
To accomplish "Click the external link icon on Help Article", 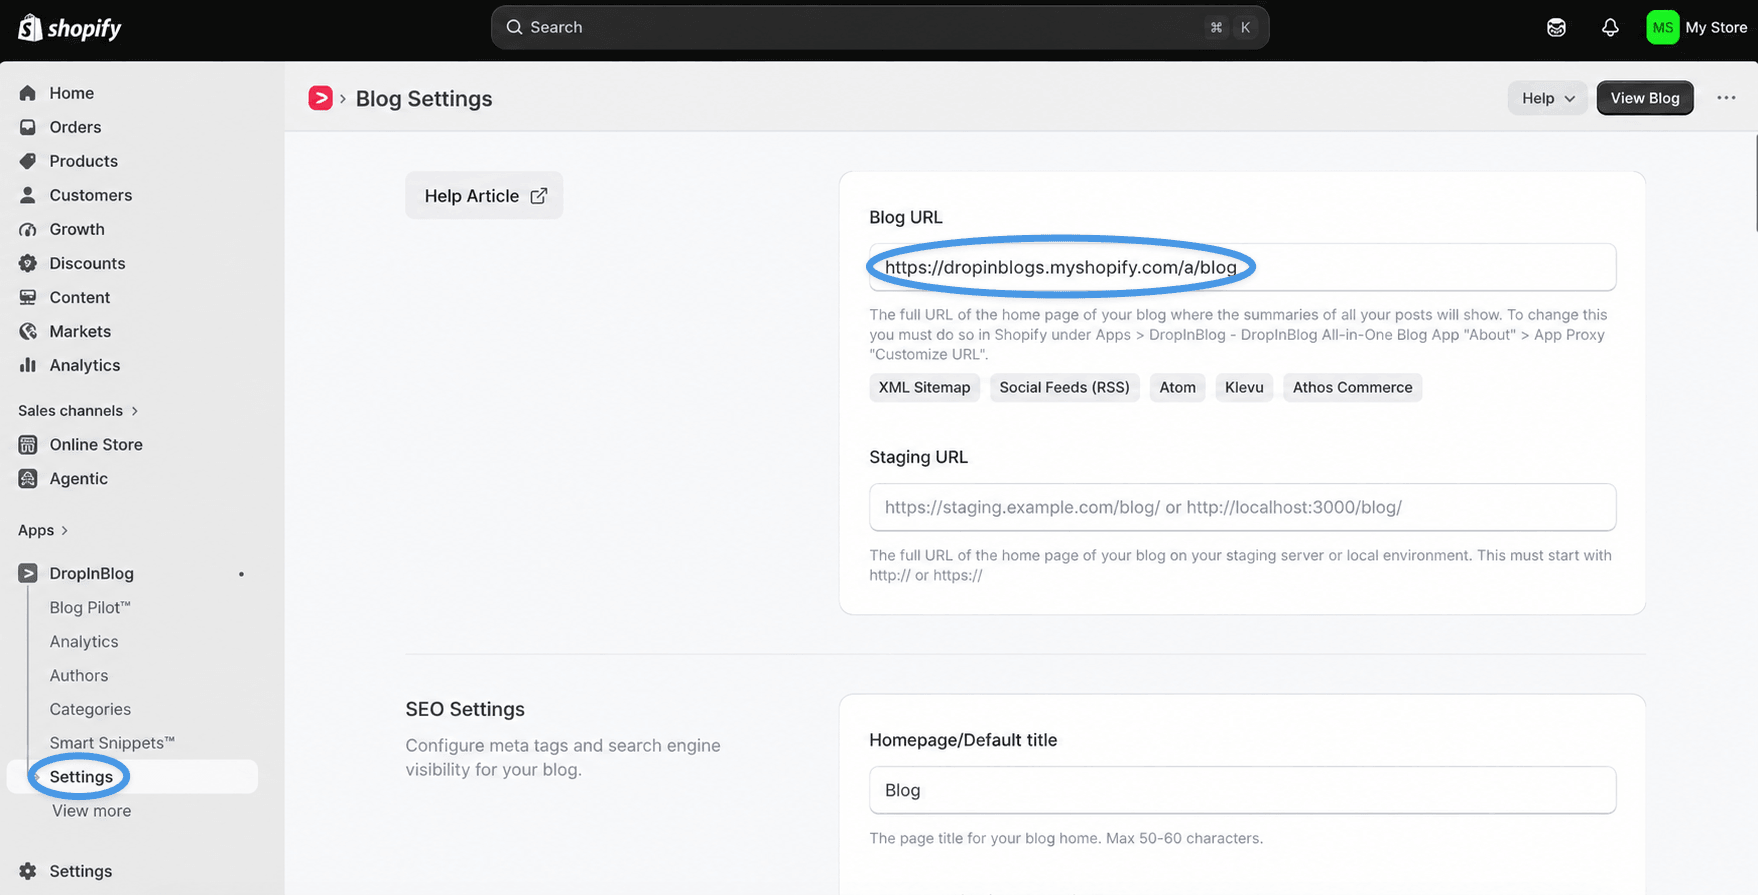I will (538, 196).
